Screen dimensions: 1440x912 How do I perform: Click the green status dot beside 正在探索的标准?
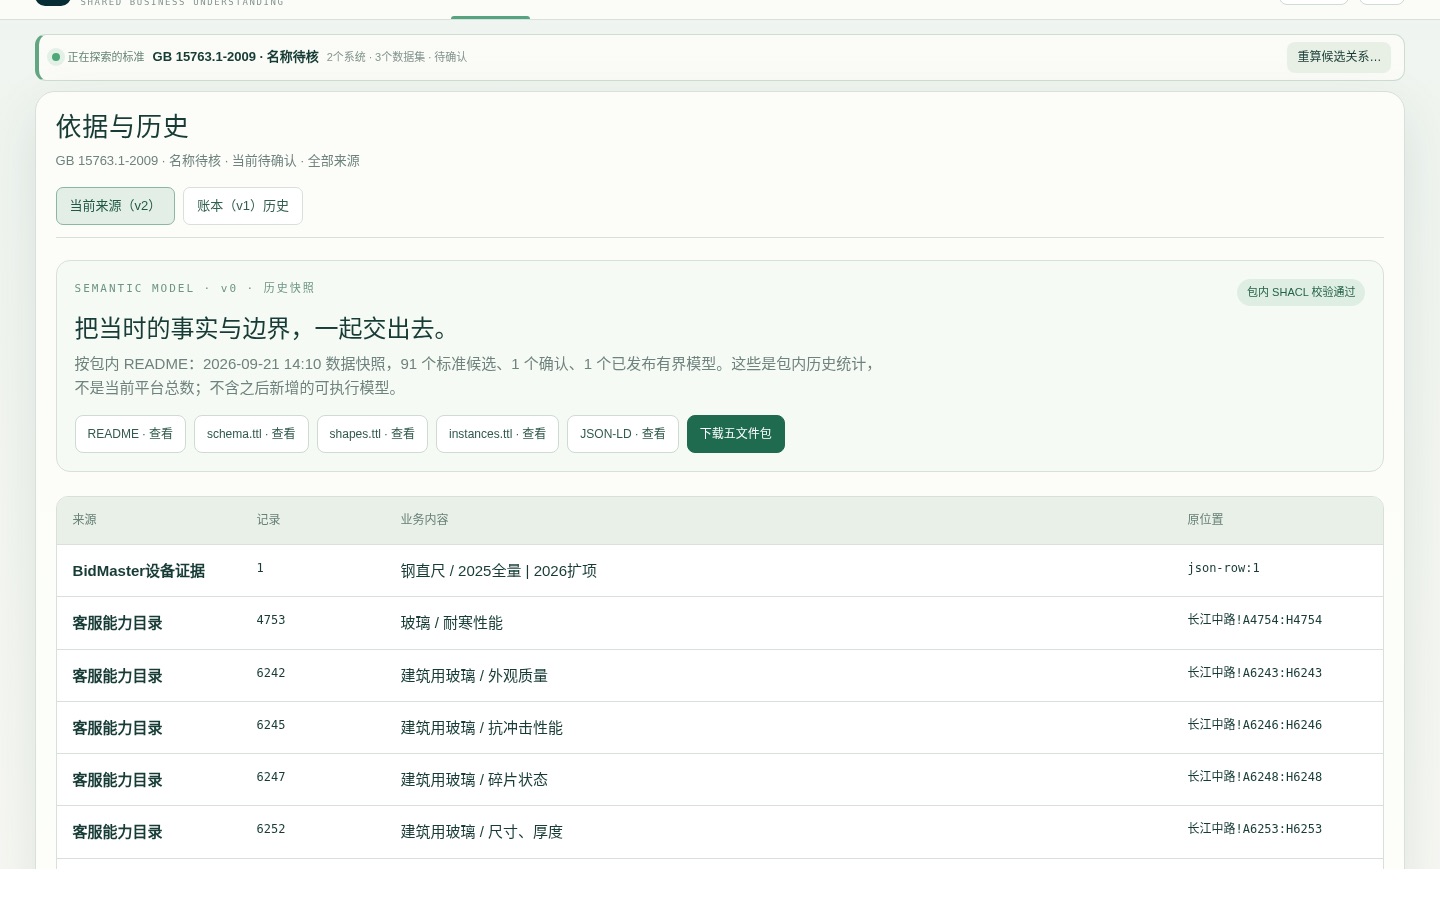pos(56,57)
